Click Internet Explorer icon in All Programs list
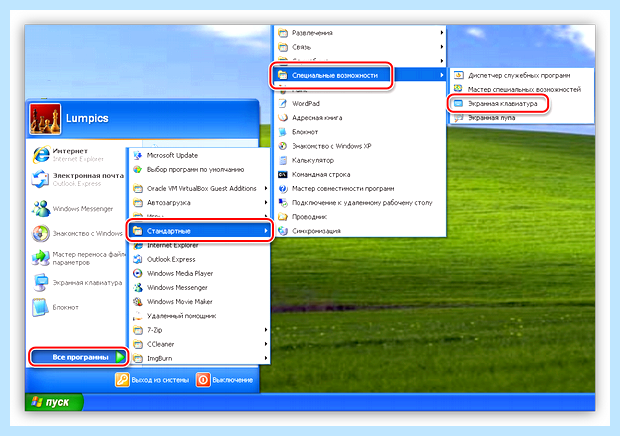This screenshot has height=436, width=620. tap(138, 245)
